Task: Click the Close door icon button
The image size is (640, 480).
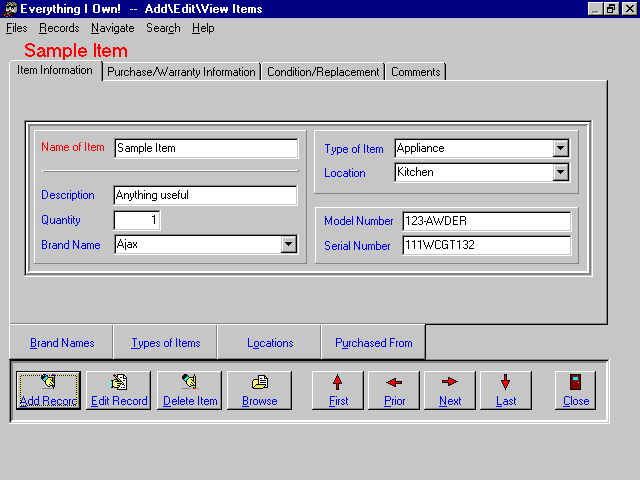Action: click(575, 389)
